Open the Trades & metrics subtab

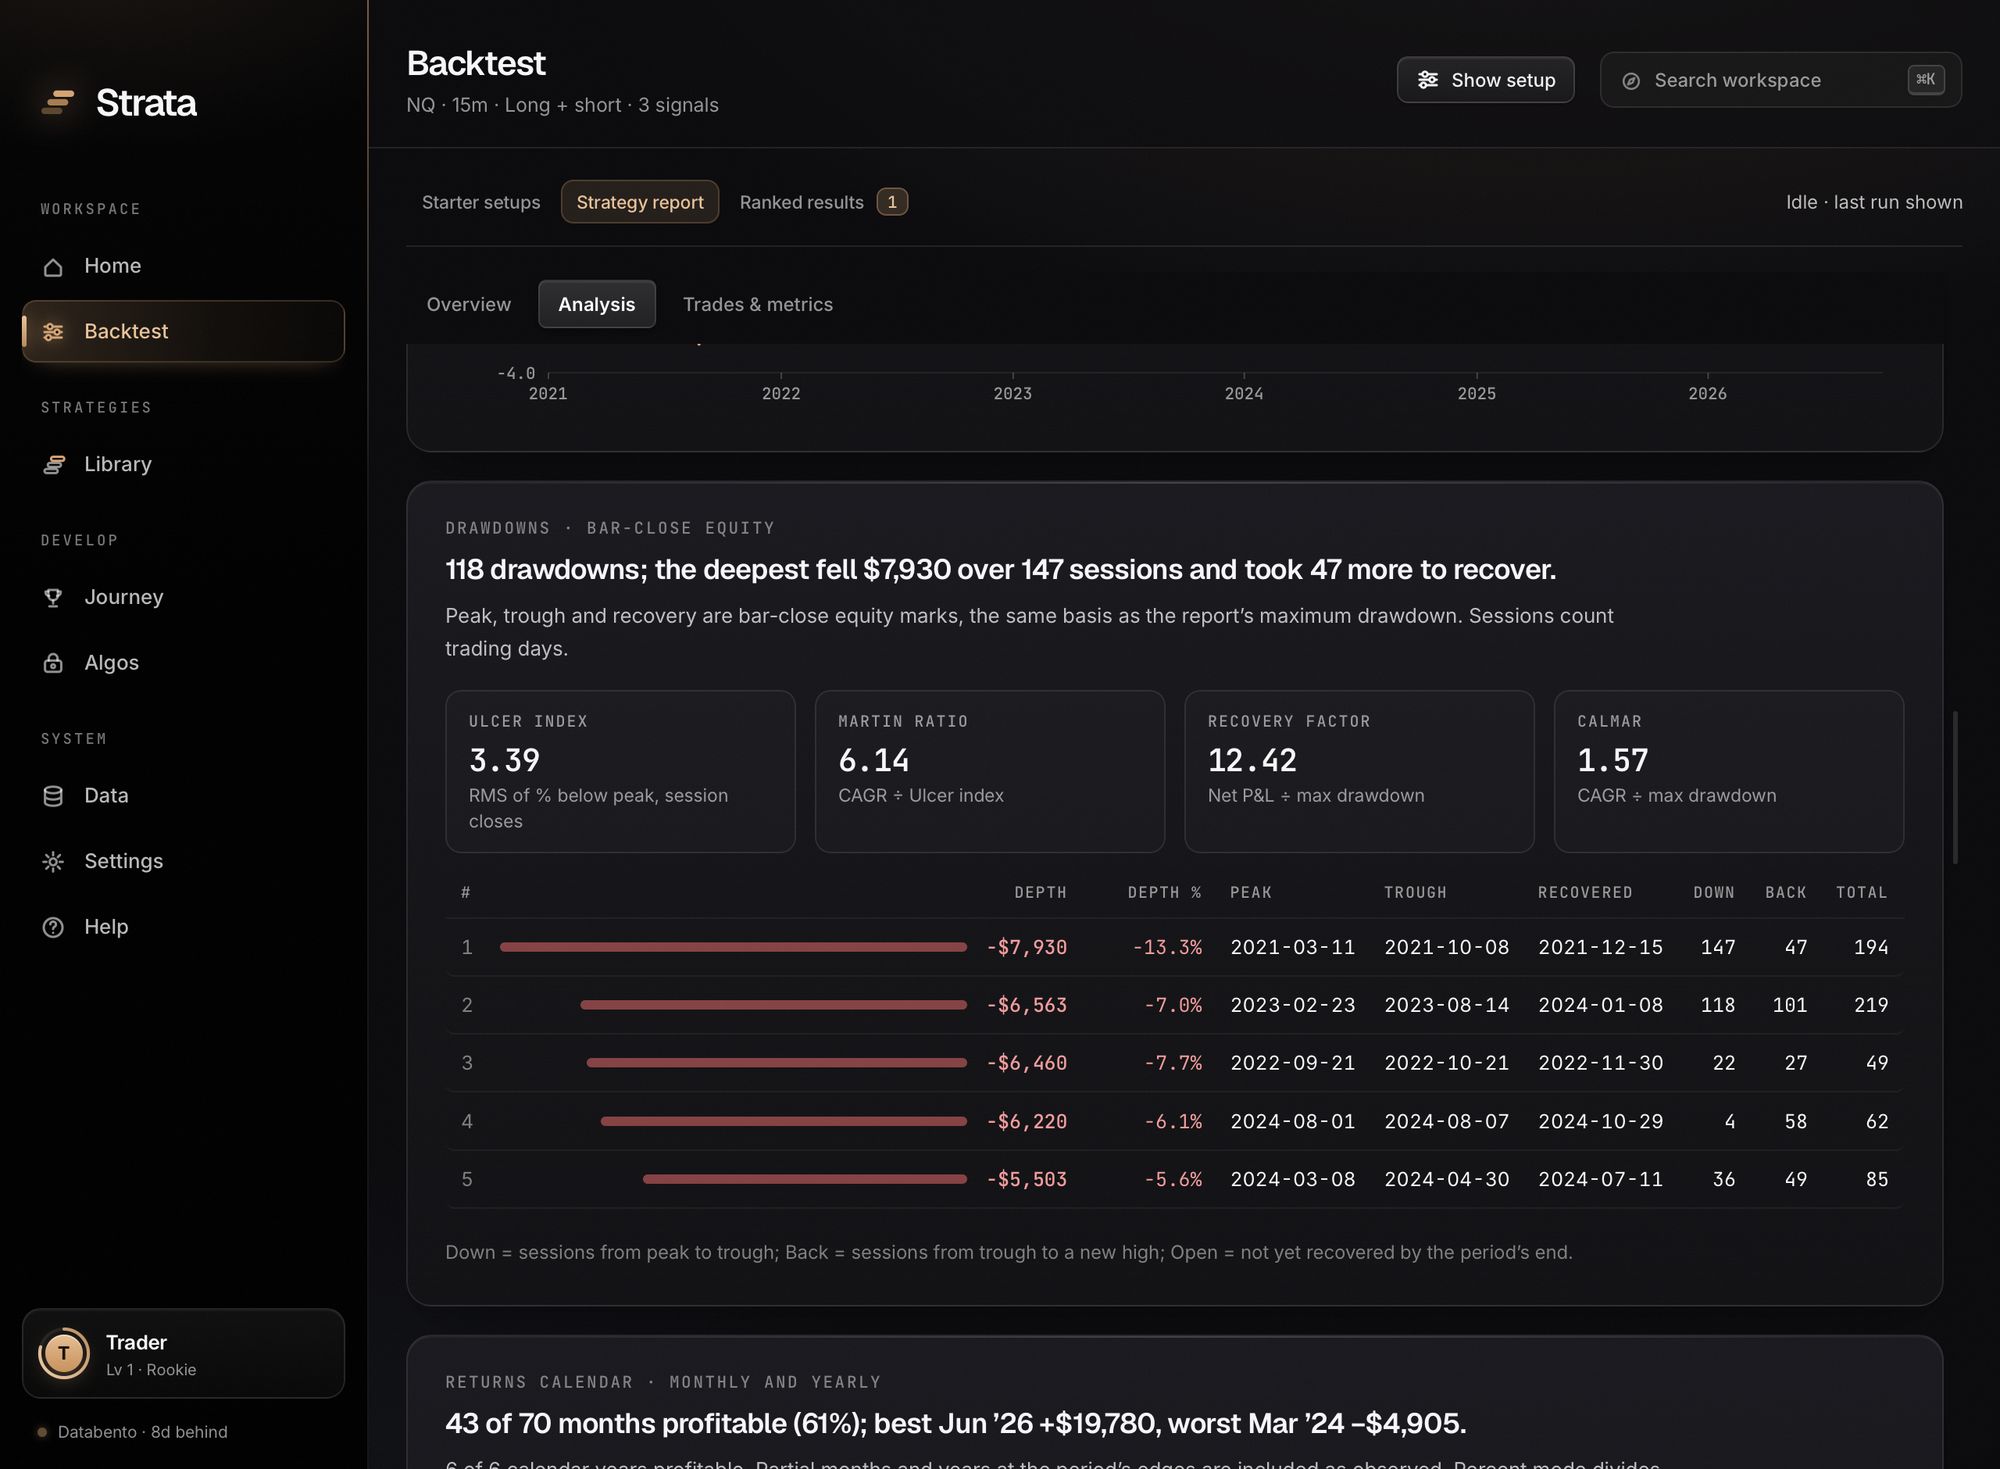click(x=758, y=304)
